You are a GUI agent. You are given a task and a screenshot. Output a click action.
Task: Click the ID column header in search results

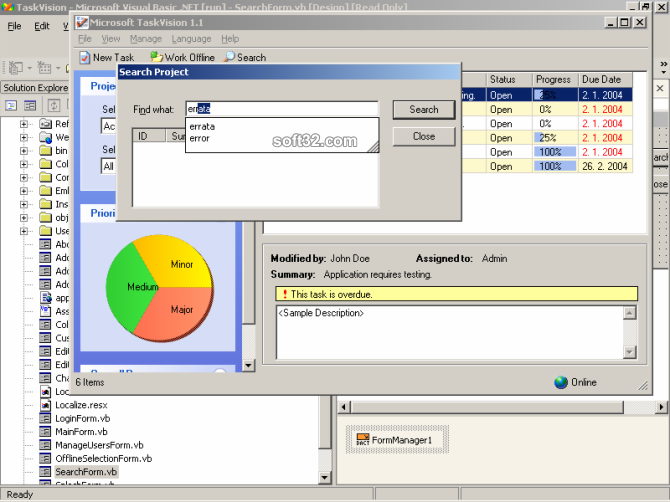pos(149,136)
